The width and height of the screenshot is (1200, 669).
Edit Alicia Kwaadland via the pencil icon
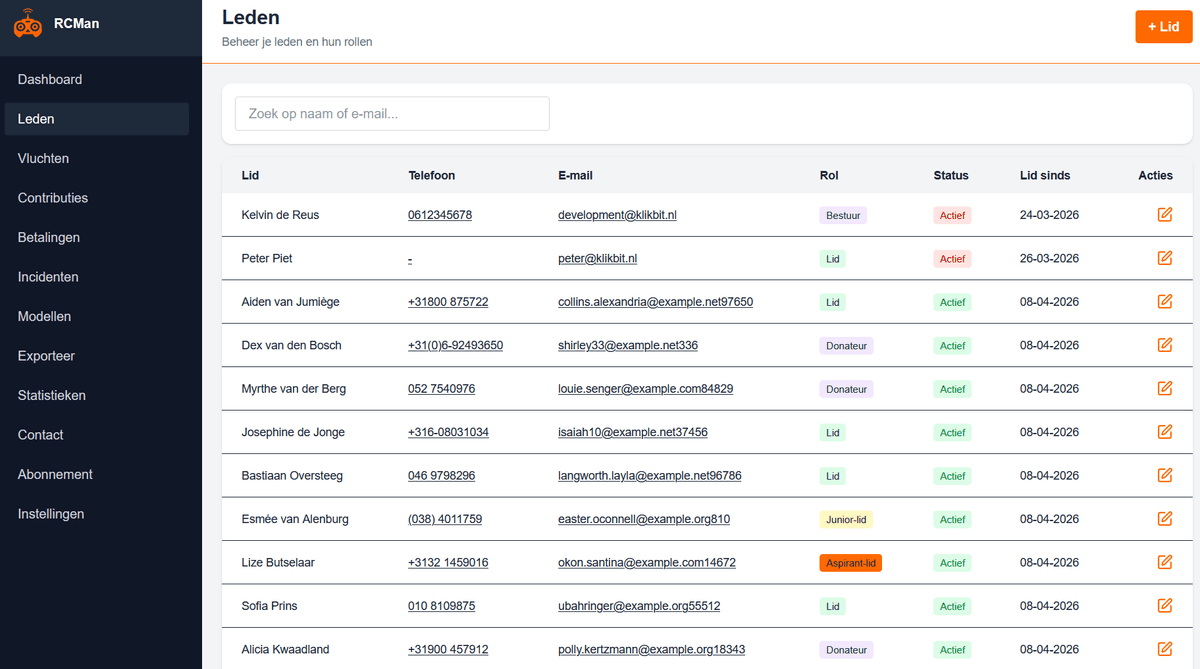(1164, 648)
